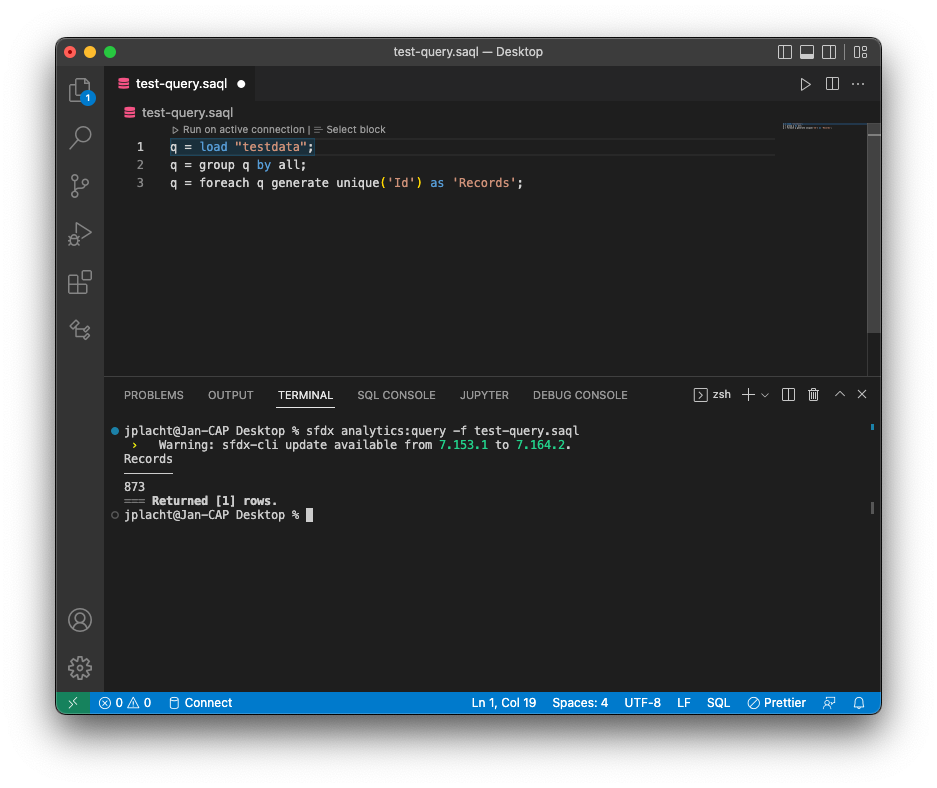This screenshot has width=937, height=788.
Task: Select the Source Control icon
Action: tap(80, 186)
